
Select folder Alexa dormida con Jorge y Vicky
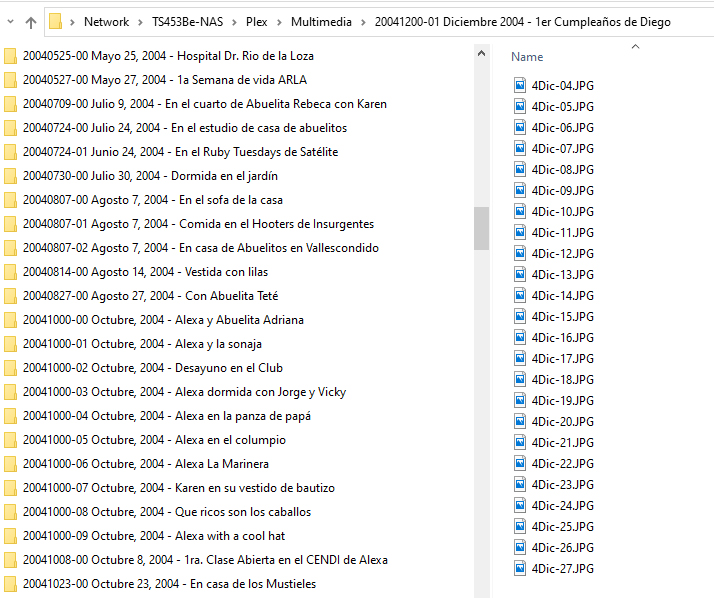184,392
